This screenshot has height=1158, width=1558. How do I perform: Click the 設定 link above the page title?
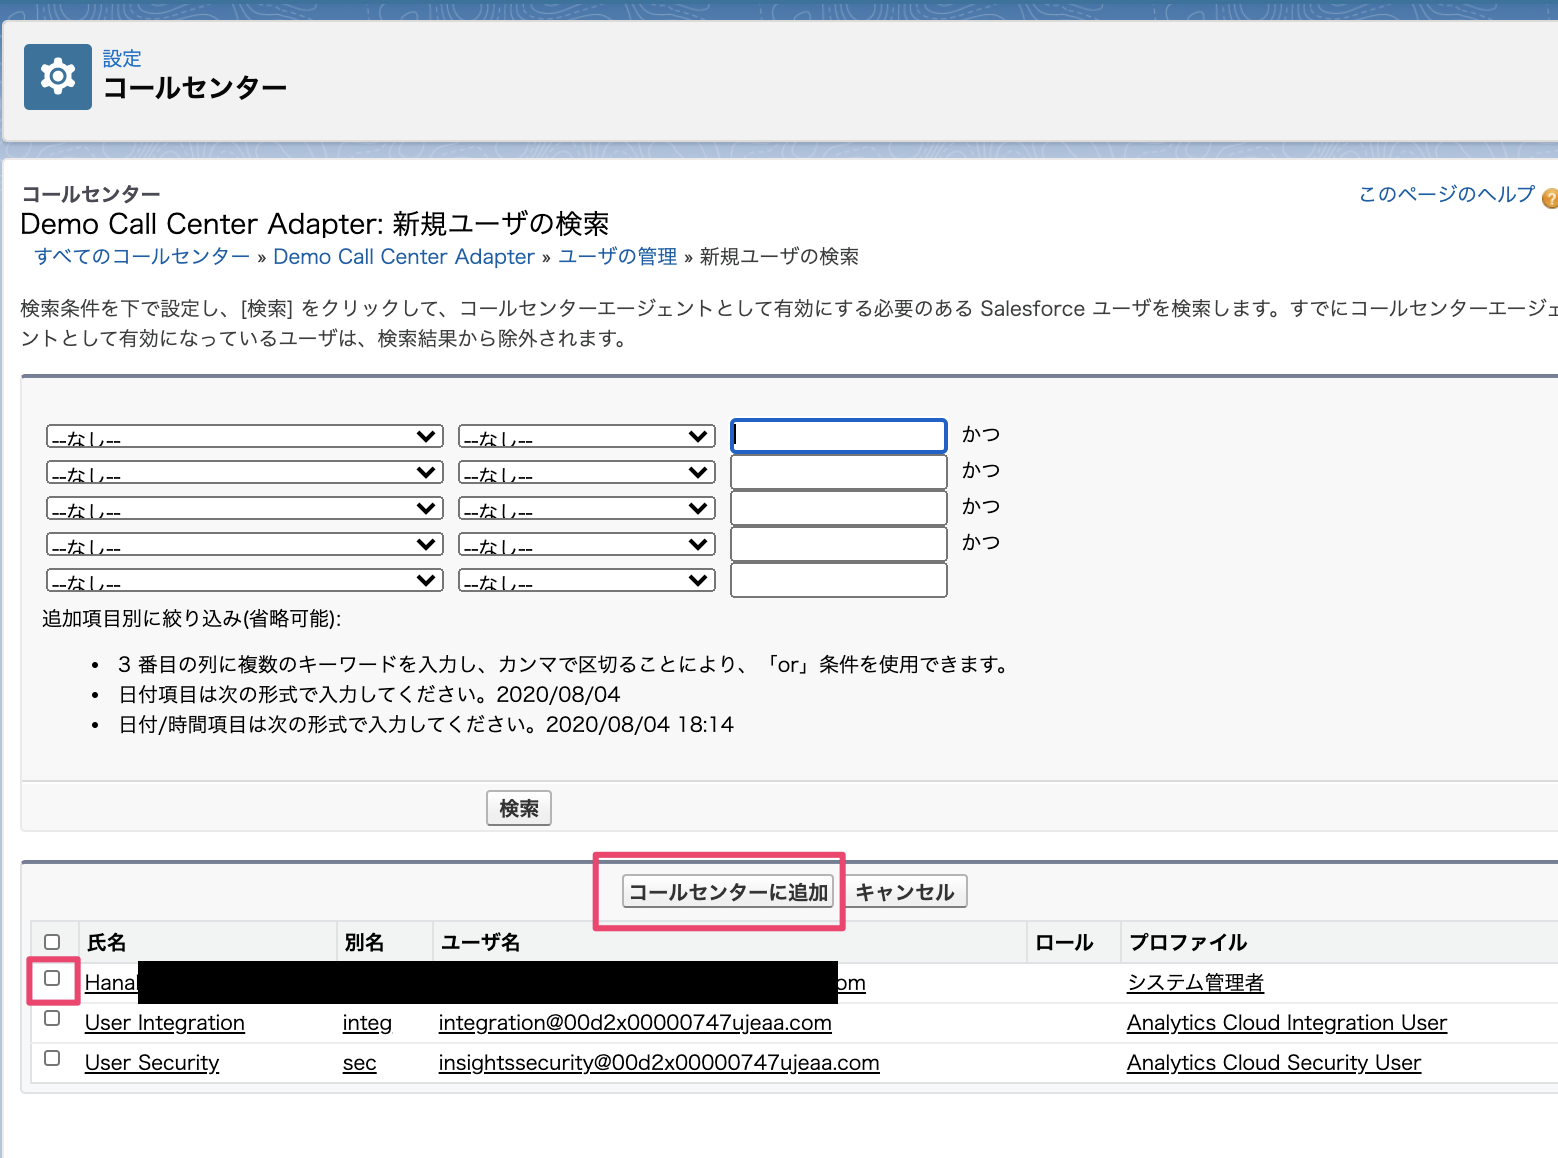[122, 58]
